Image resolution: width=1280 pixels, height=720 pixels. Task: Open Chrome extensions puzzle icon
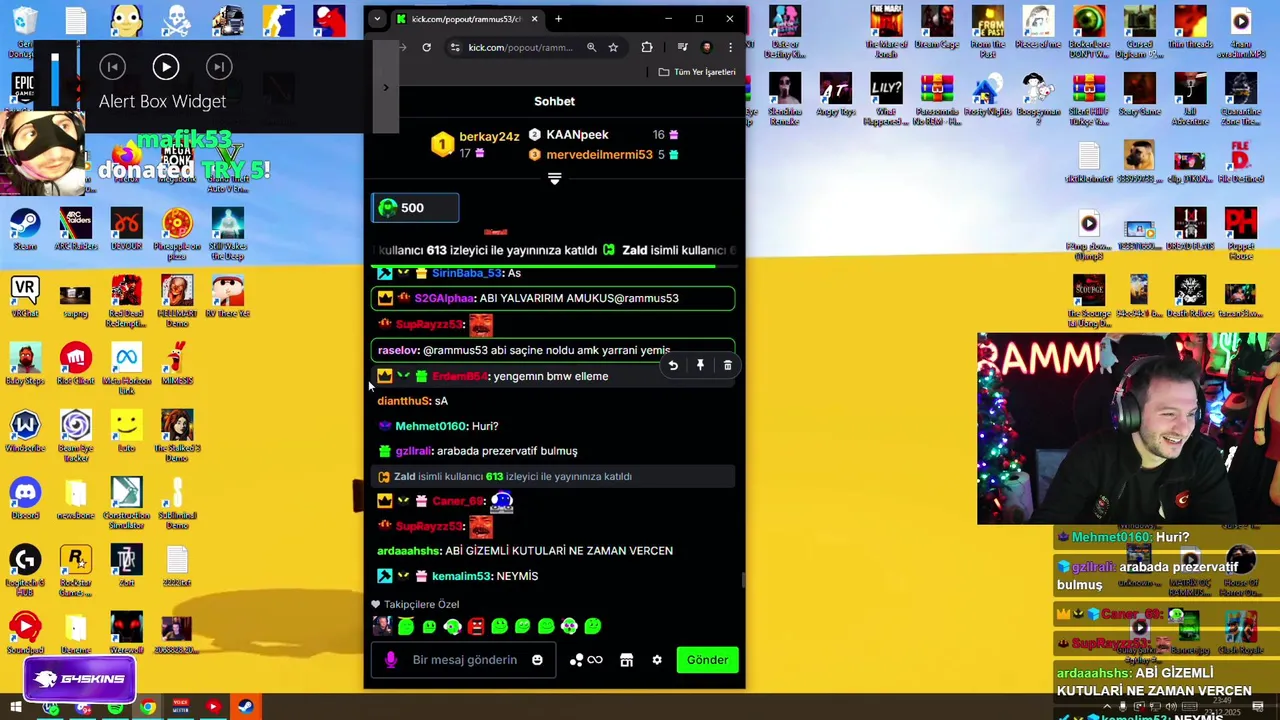pyautogui.click(x=647, y=47)
